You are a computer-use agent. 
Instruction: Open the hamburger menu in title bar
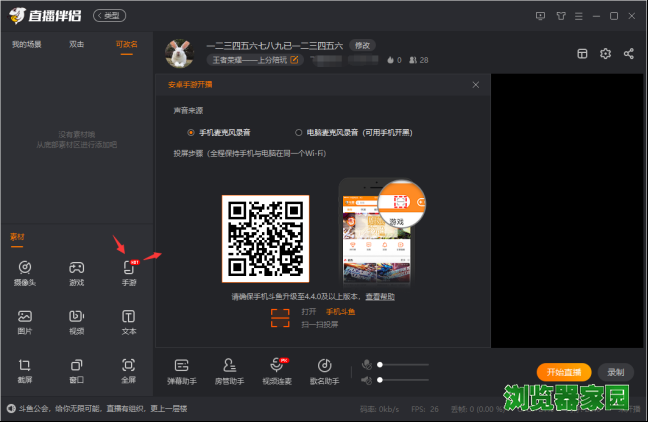click(x=579, y=16)
